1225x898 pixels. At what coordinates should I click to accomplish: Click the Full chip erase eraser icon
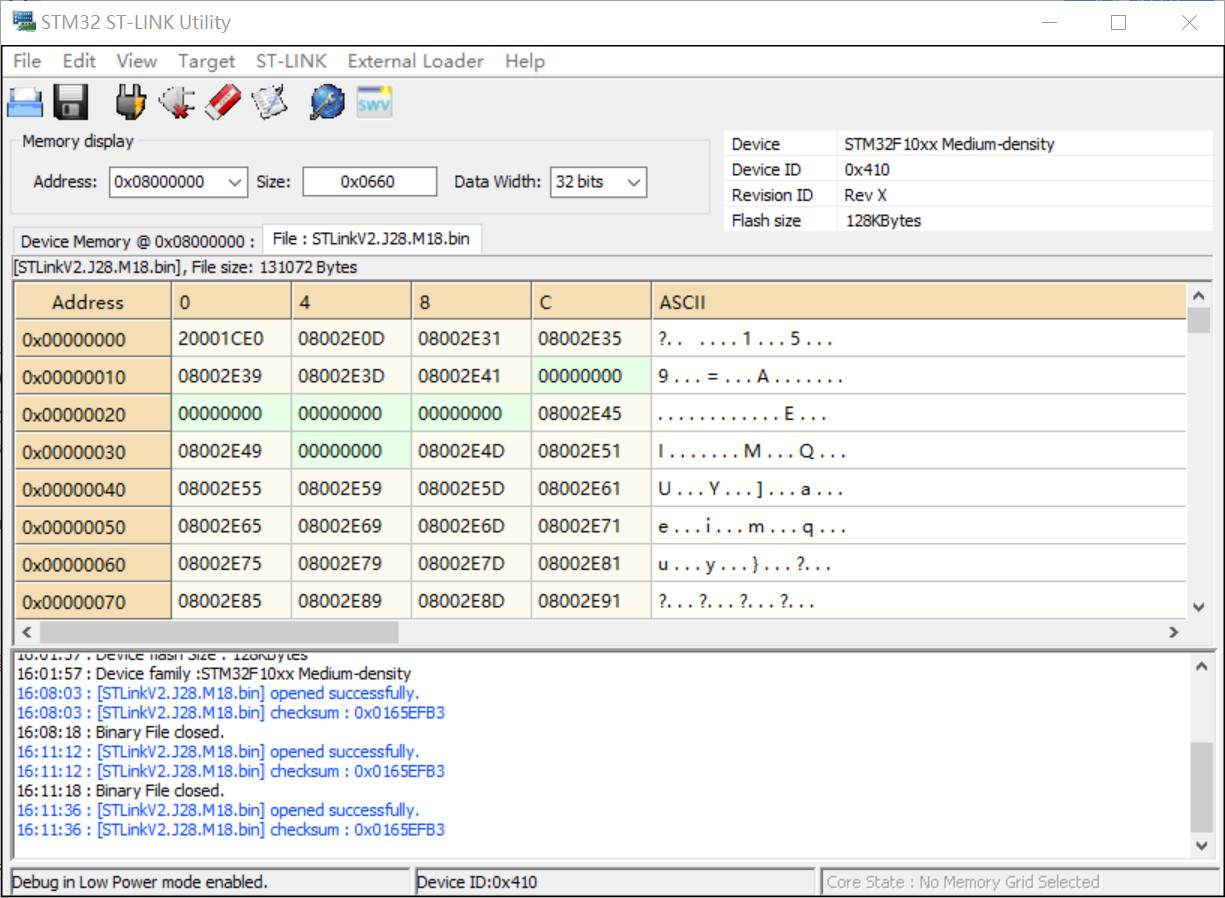pyautogui.click(x=223, y=102)
